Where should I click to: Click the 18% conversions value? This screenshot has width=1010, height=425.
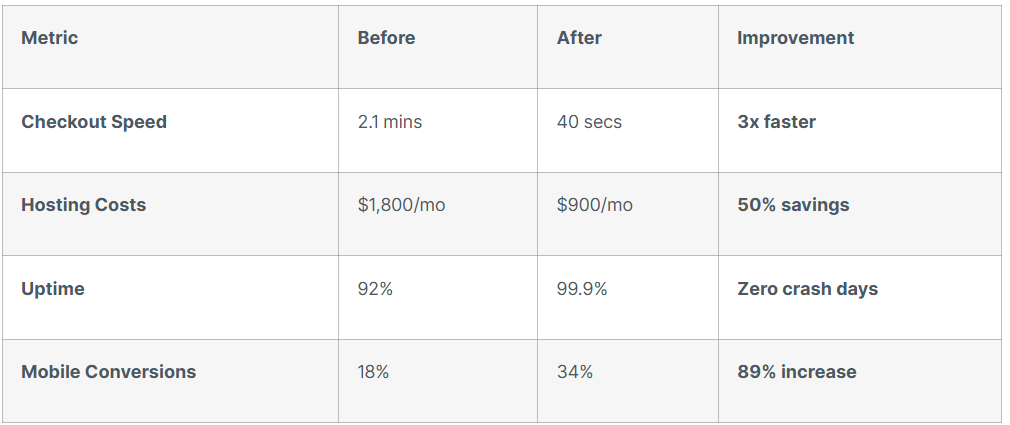373,372
